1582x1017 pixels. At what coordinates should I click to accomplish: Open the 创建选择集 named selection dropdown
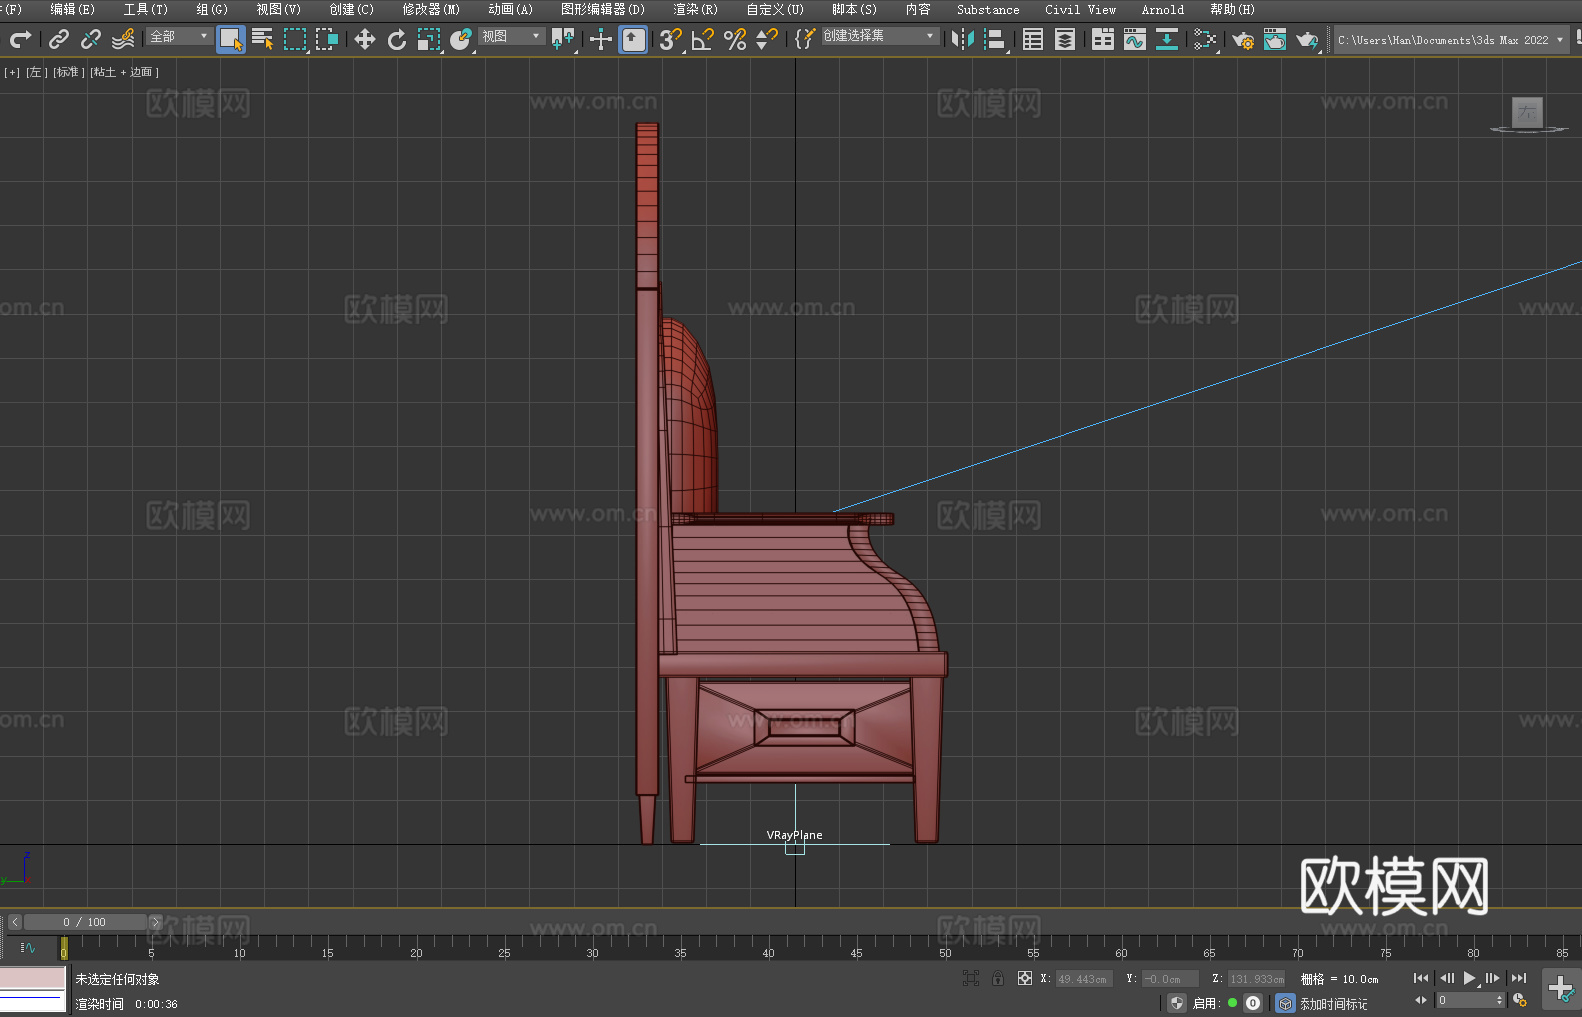coord(880,36)
